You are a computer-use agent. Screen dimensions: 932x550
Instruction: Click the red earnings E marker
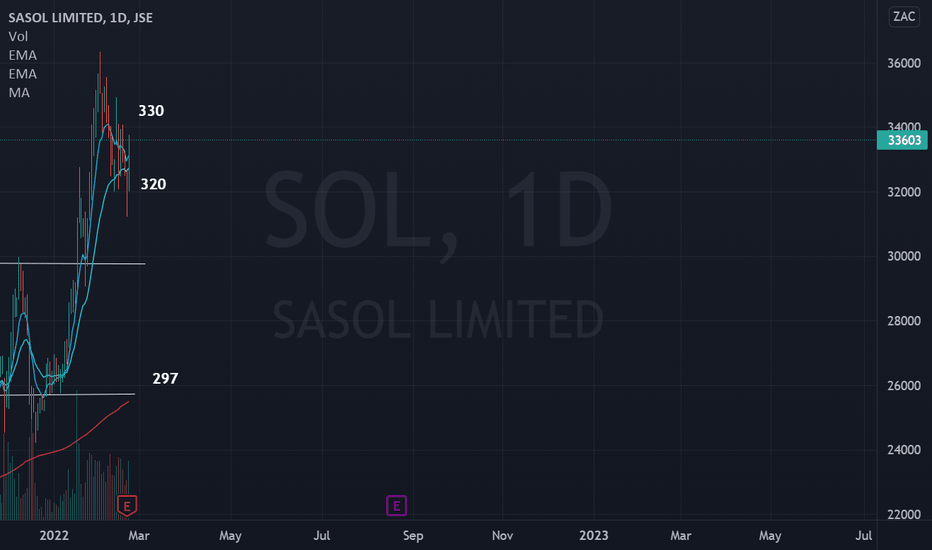(x=127, y=506)
